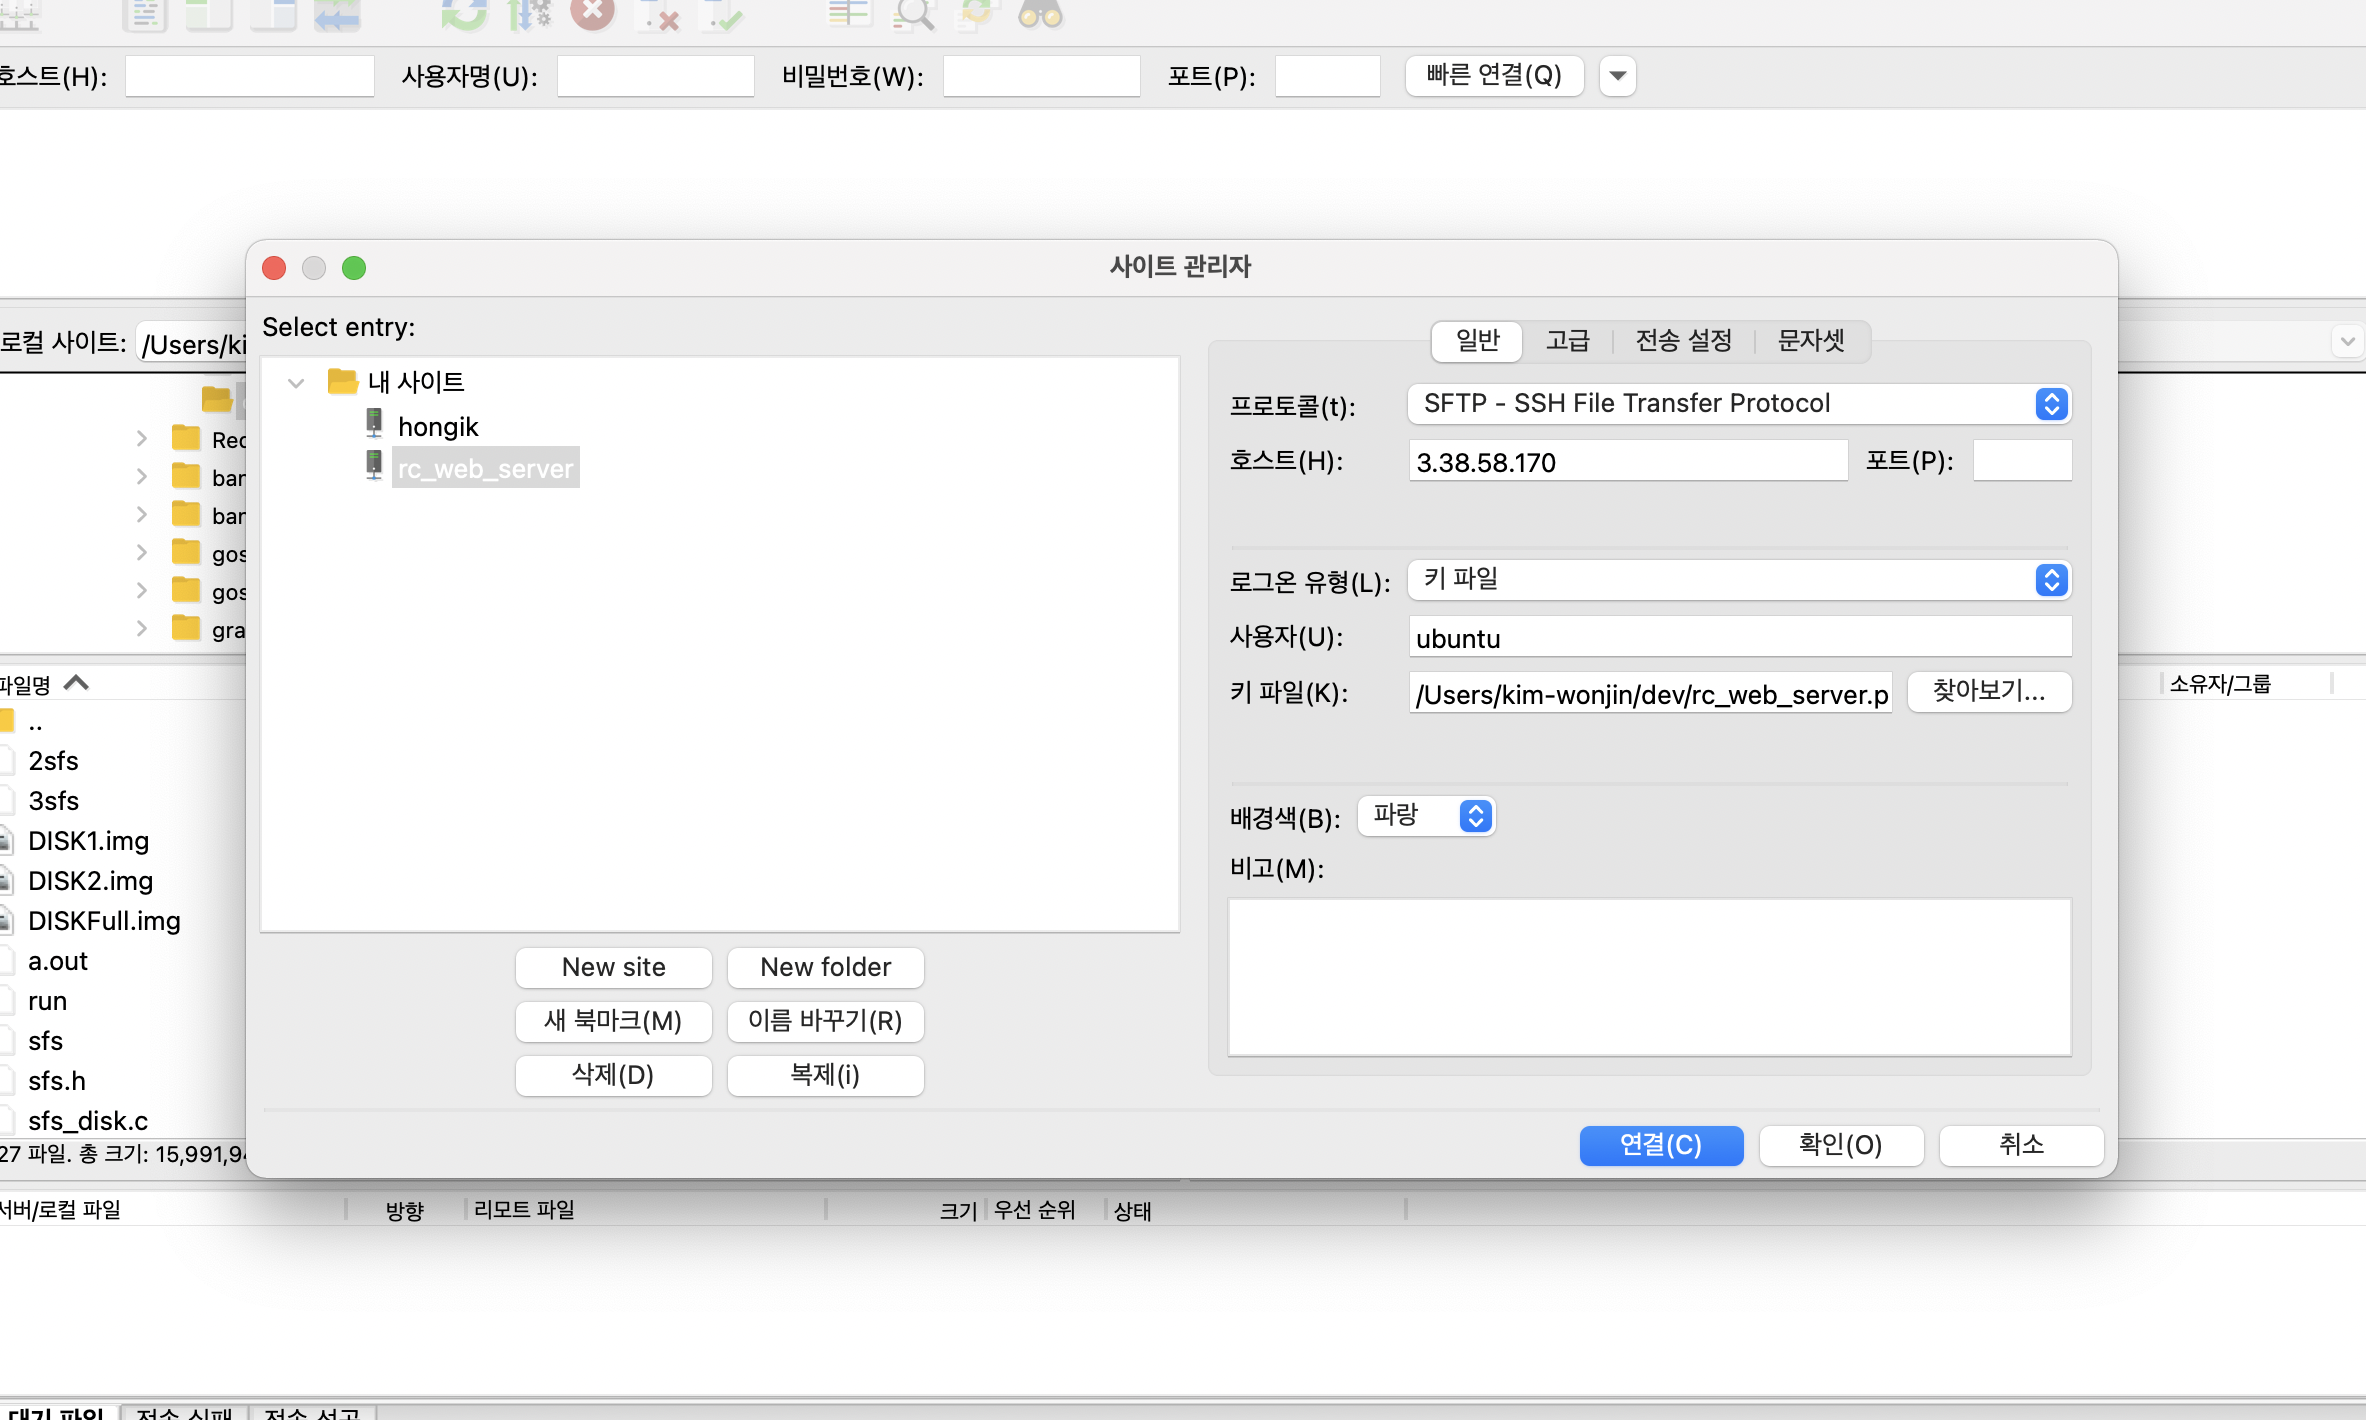Open the file search binoculars icon

pos(1040,14)
